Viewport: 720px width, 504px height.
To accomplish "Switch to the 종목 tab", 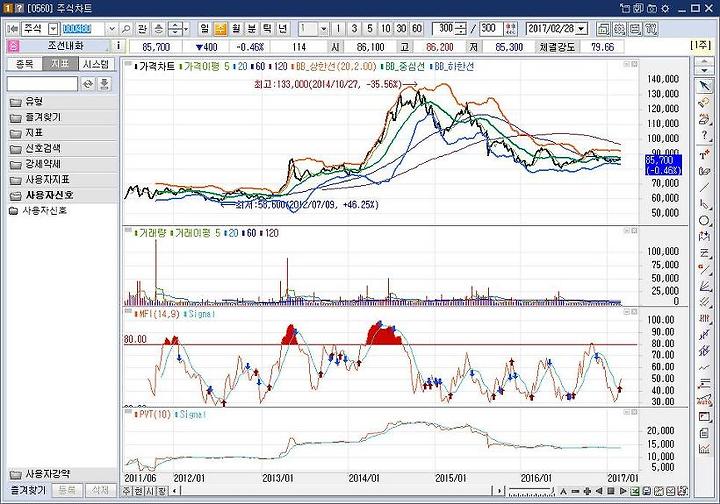I will point(24,64).
